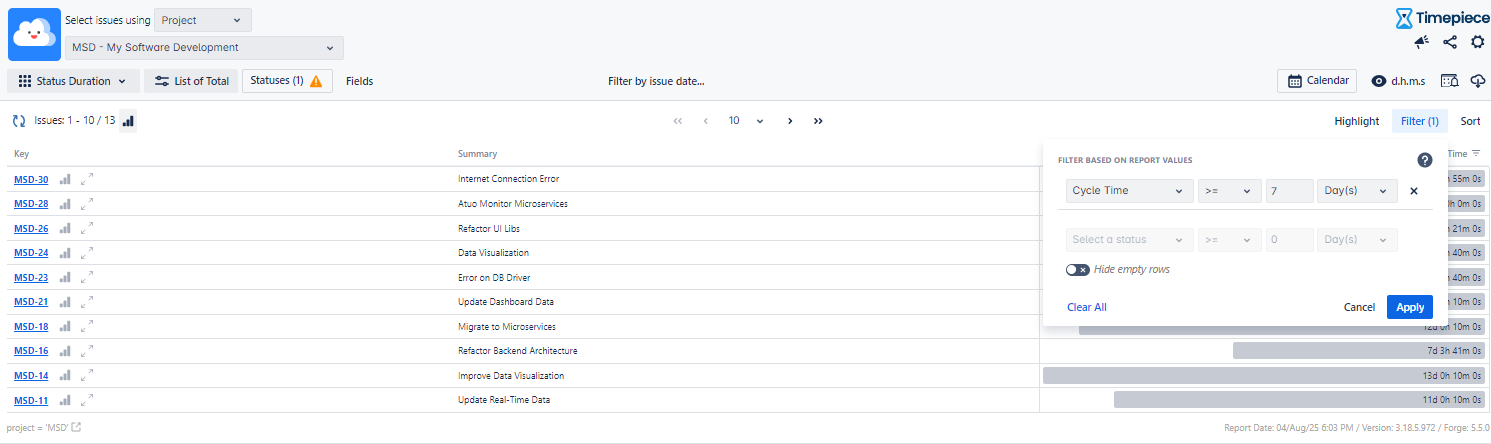Click the cloud download export icon

(x=1477, y=81)
